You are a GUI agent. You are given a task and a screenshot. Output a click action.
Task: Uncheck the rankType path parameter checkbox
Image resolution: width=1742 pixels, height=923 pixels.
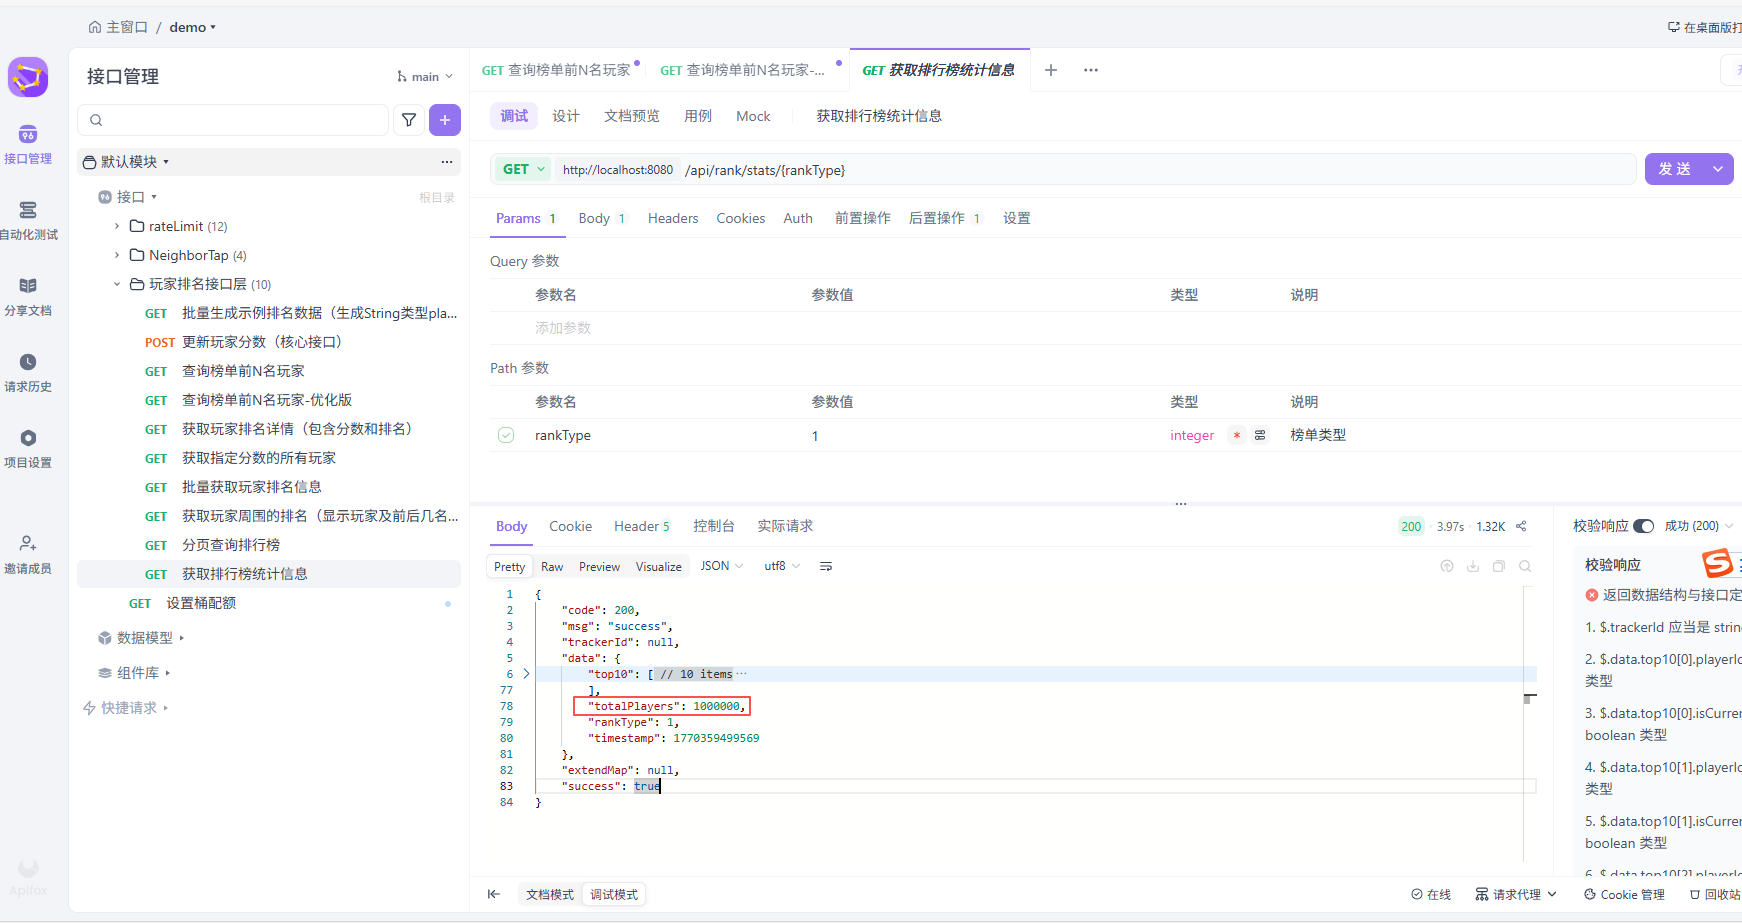coord(506,435)
